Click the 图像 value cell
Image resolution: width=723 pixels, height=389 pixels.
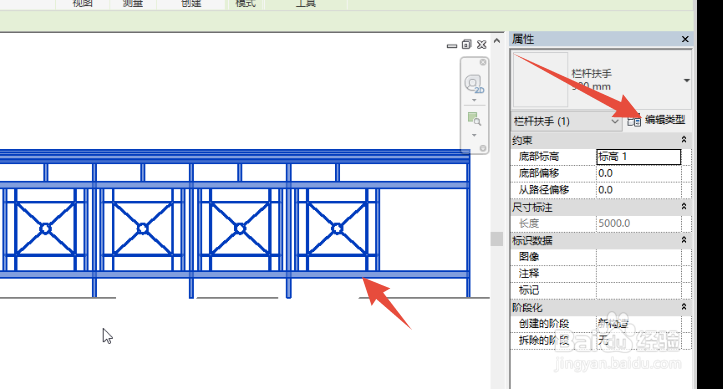pyautogui.click(x=639, y=257)
